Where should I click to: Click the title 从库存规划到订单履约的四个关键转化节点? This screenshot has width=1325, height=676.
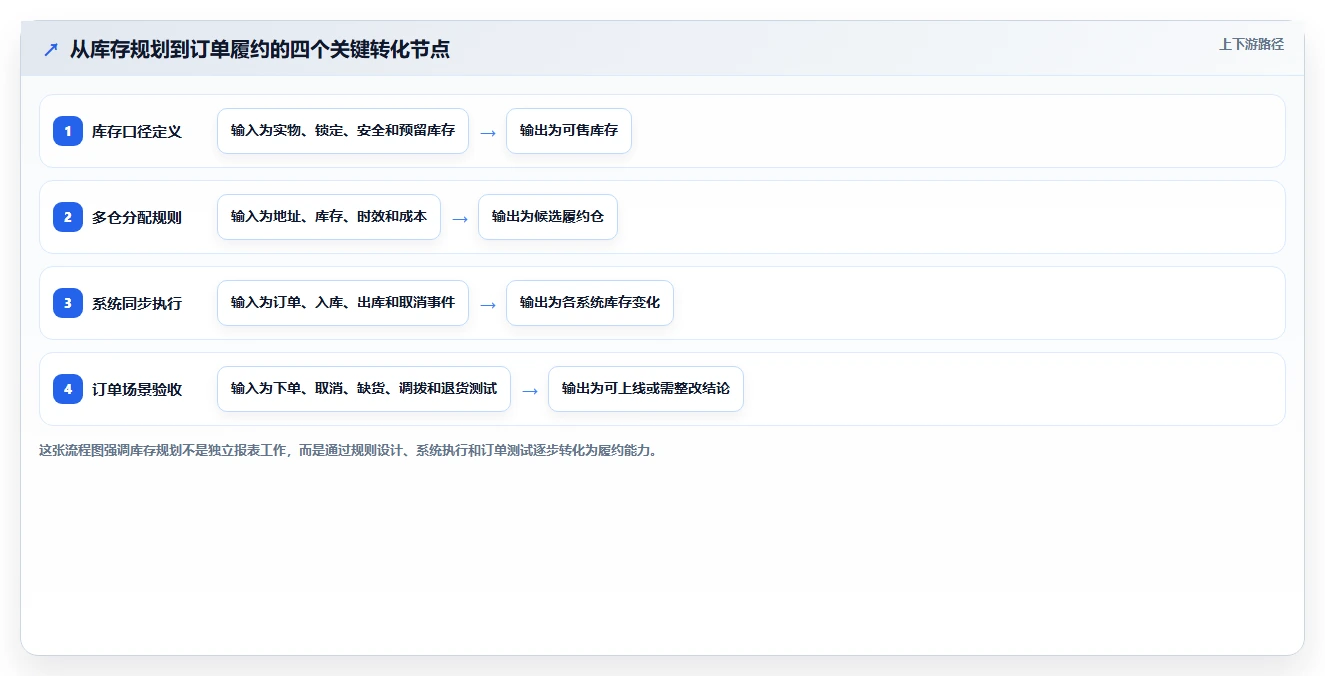260,49
